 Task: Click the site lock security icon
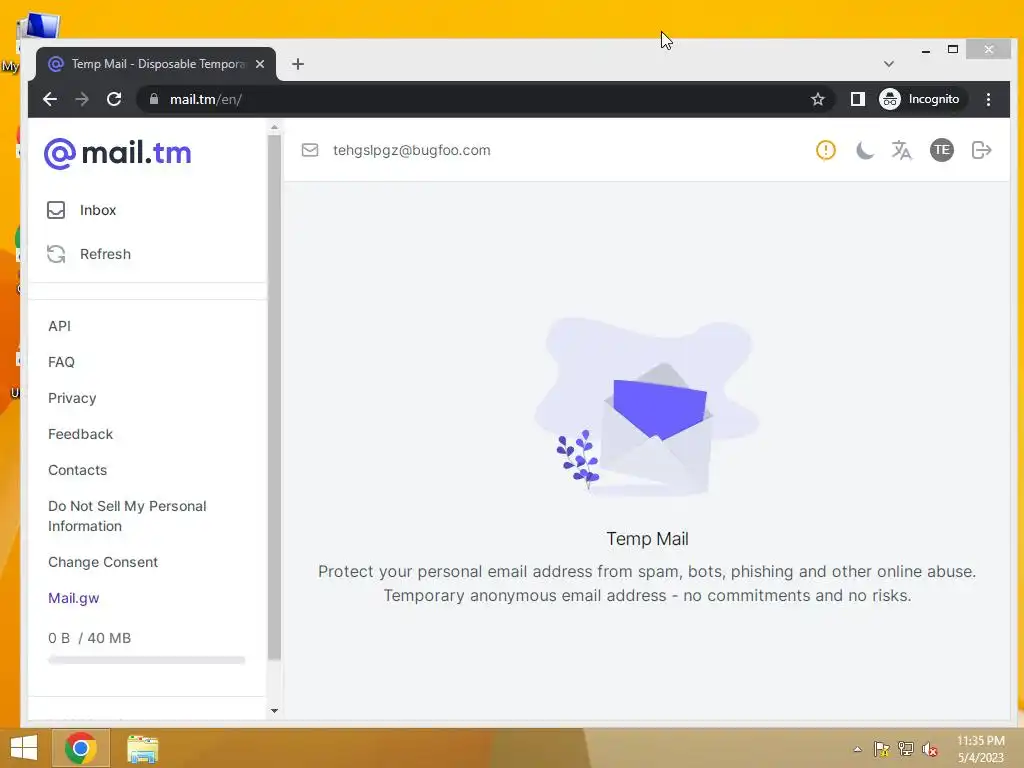pos(154,99)
